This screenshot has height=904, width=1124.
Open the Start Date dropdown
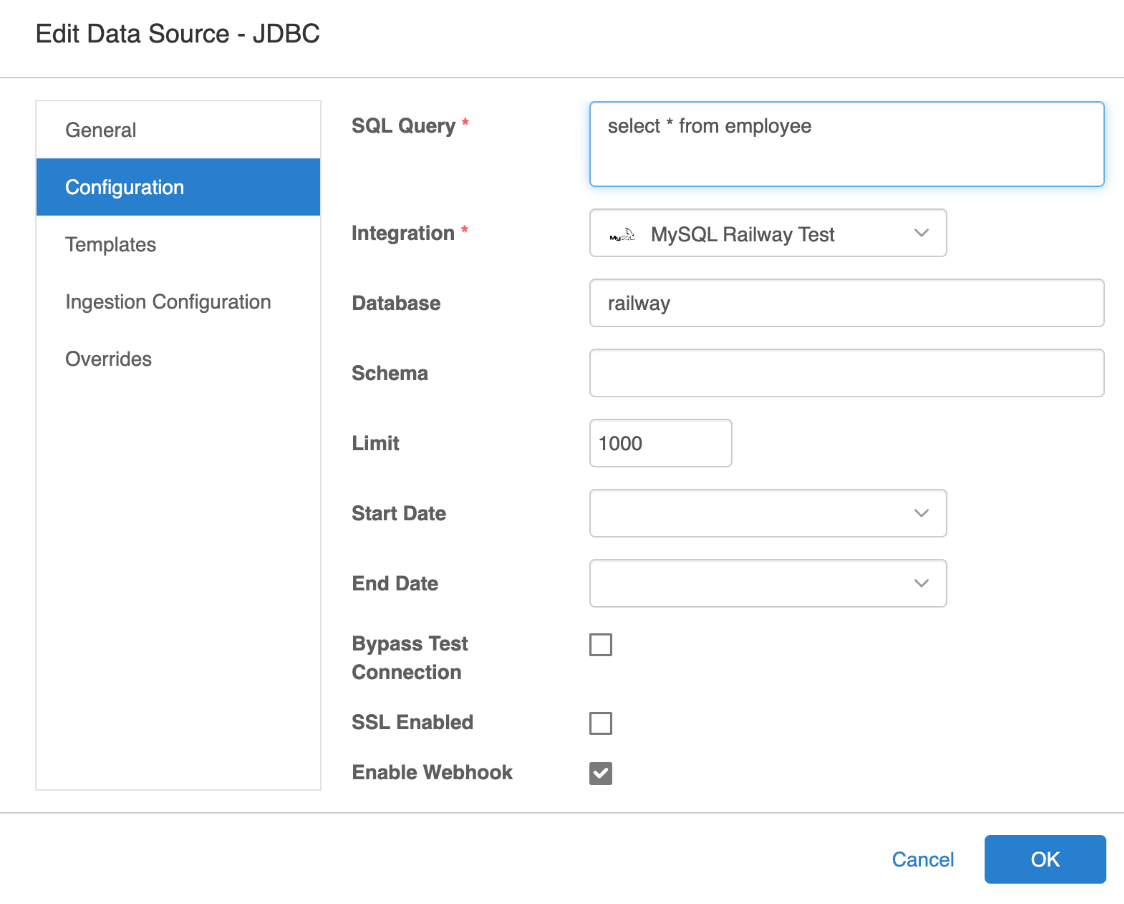(768, 513)
